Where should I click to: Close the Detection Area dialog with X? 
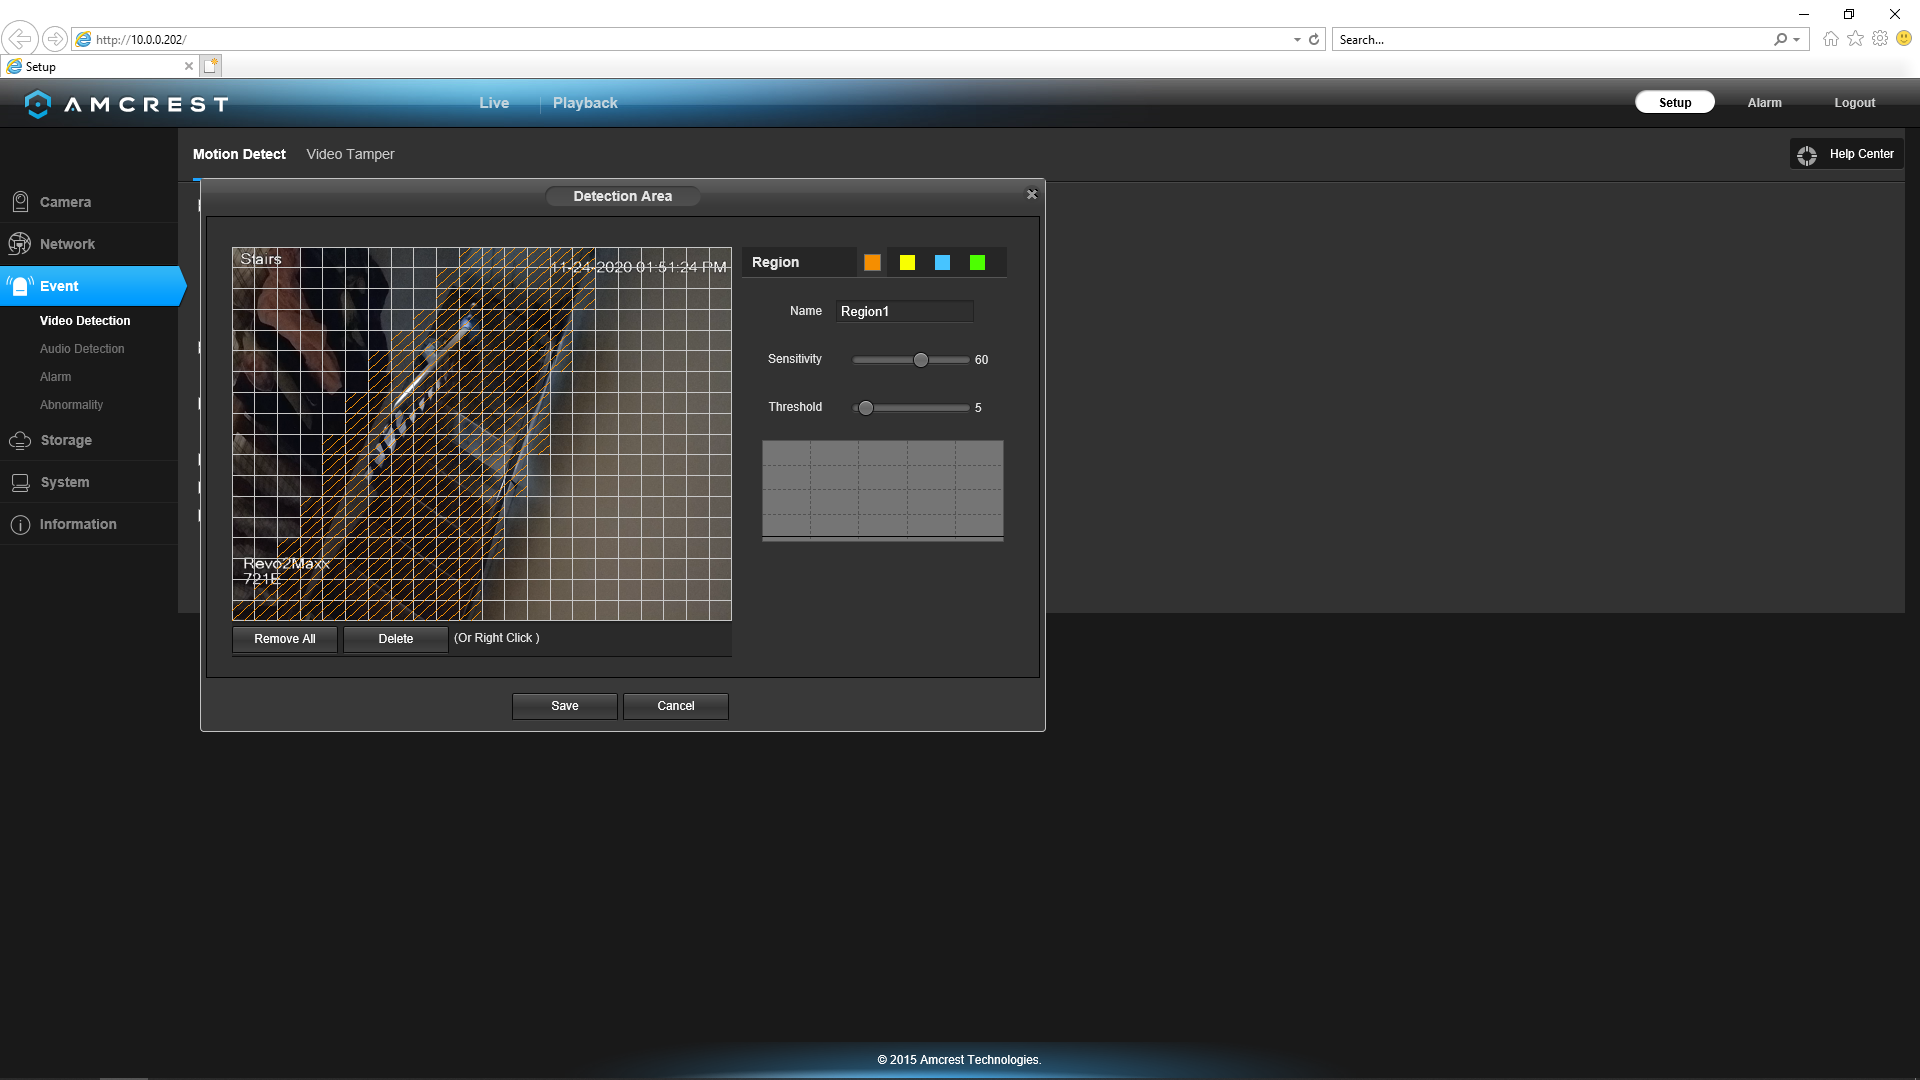pos(1032,194)
